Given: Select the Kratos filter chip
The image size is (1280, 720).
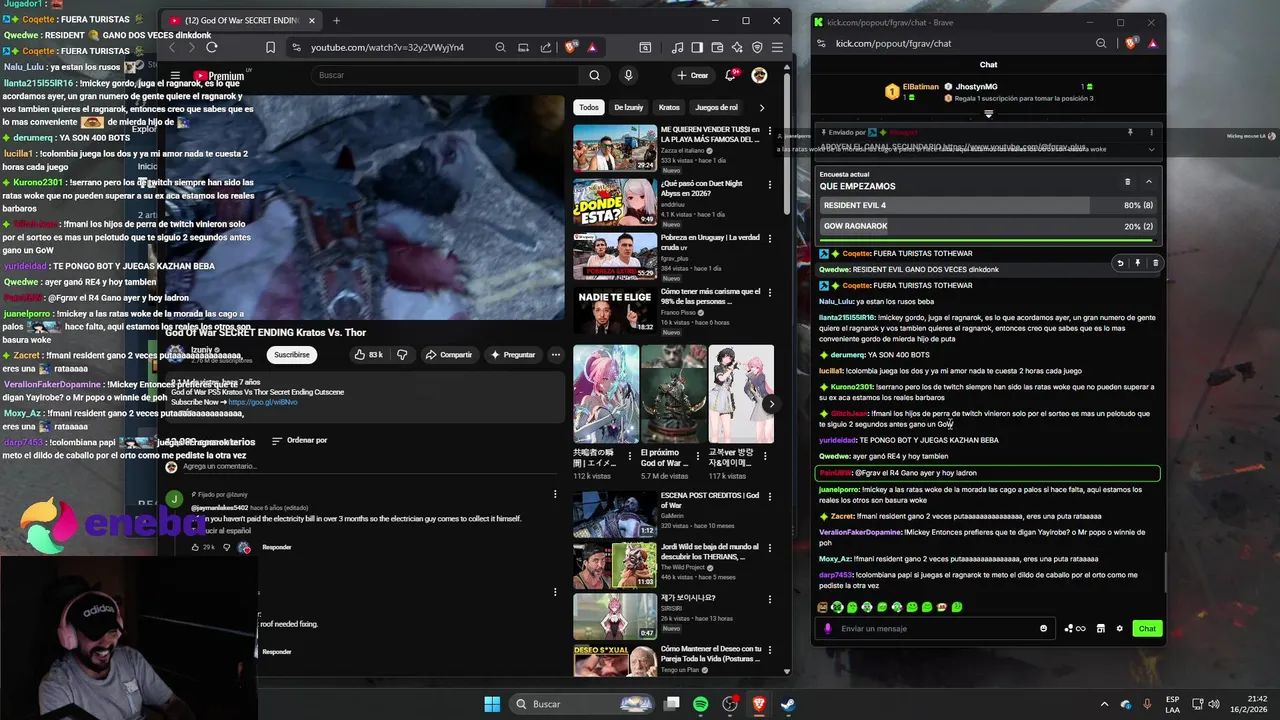Looking at the screenshot, I should (x=669, y=107).
